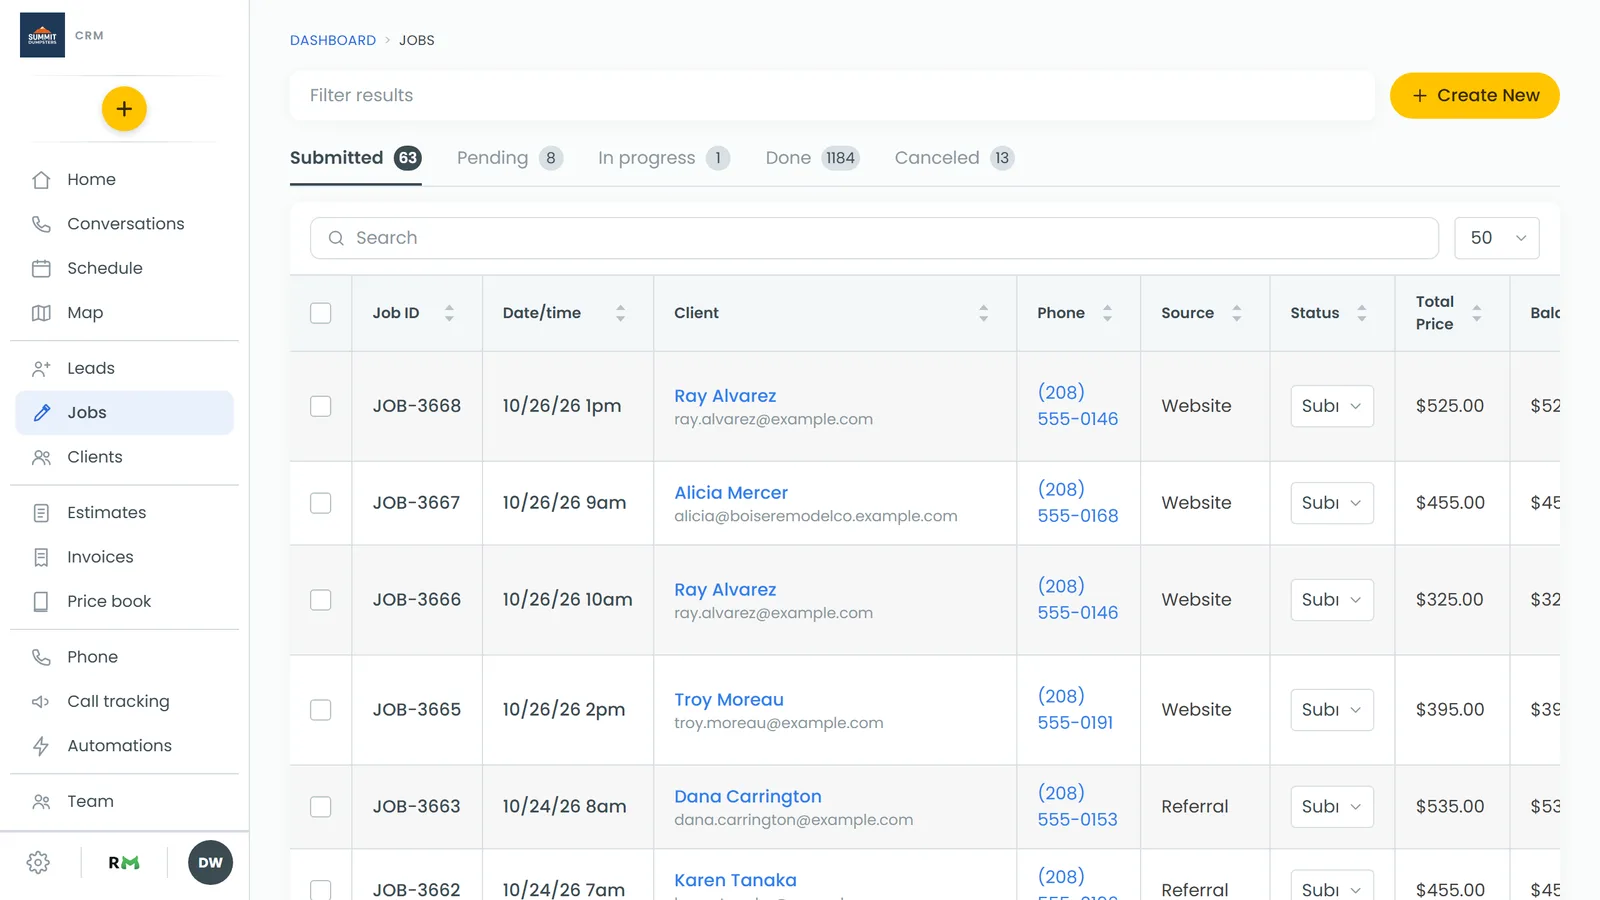Focus the Filter results field
1600x900 pixels.
click(x=832, y=96)
